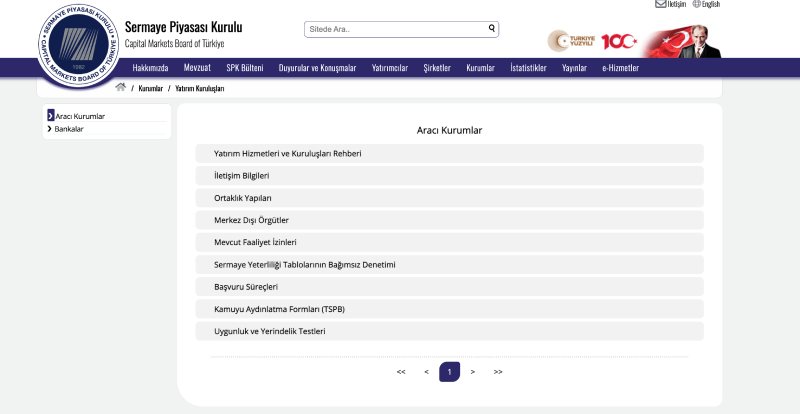Click the chevron beside Bankalar
The image size is (800, 414).
[x=49, y=129]
